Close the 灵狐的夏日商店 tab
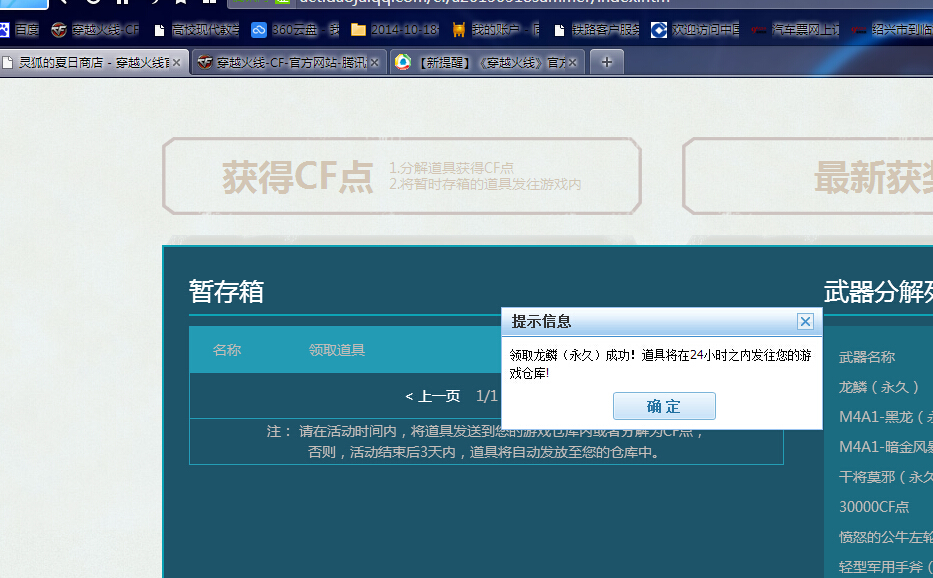Image resolution: width=933 pixels, height=578 pixels. pos(177,63)
